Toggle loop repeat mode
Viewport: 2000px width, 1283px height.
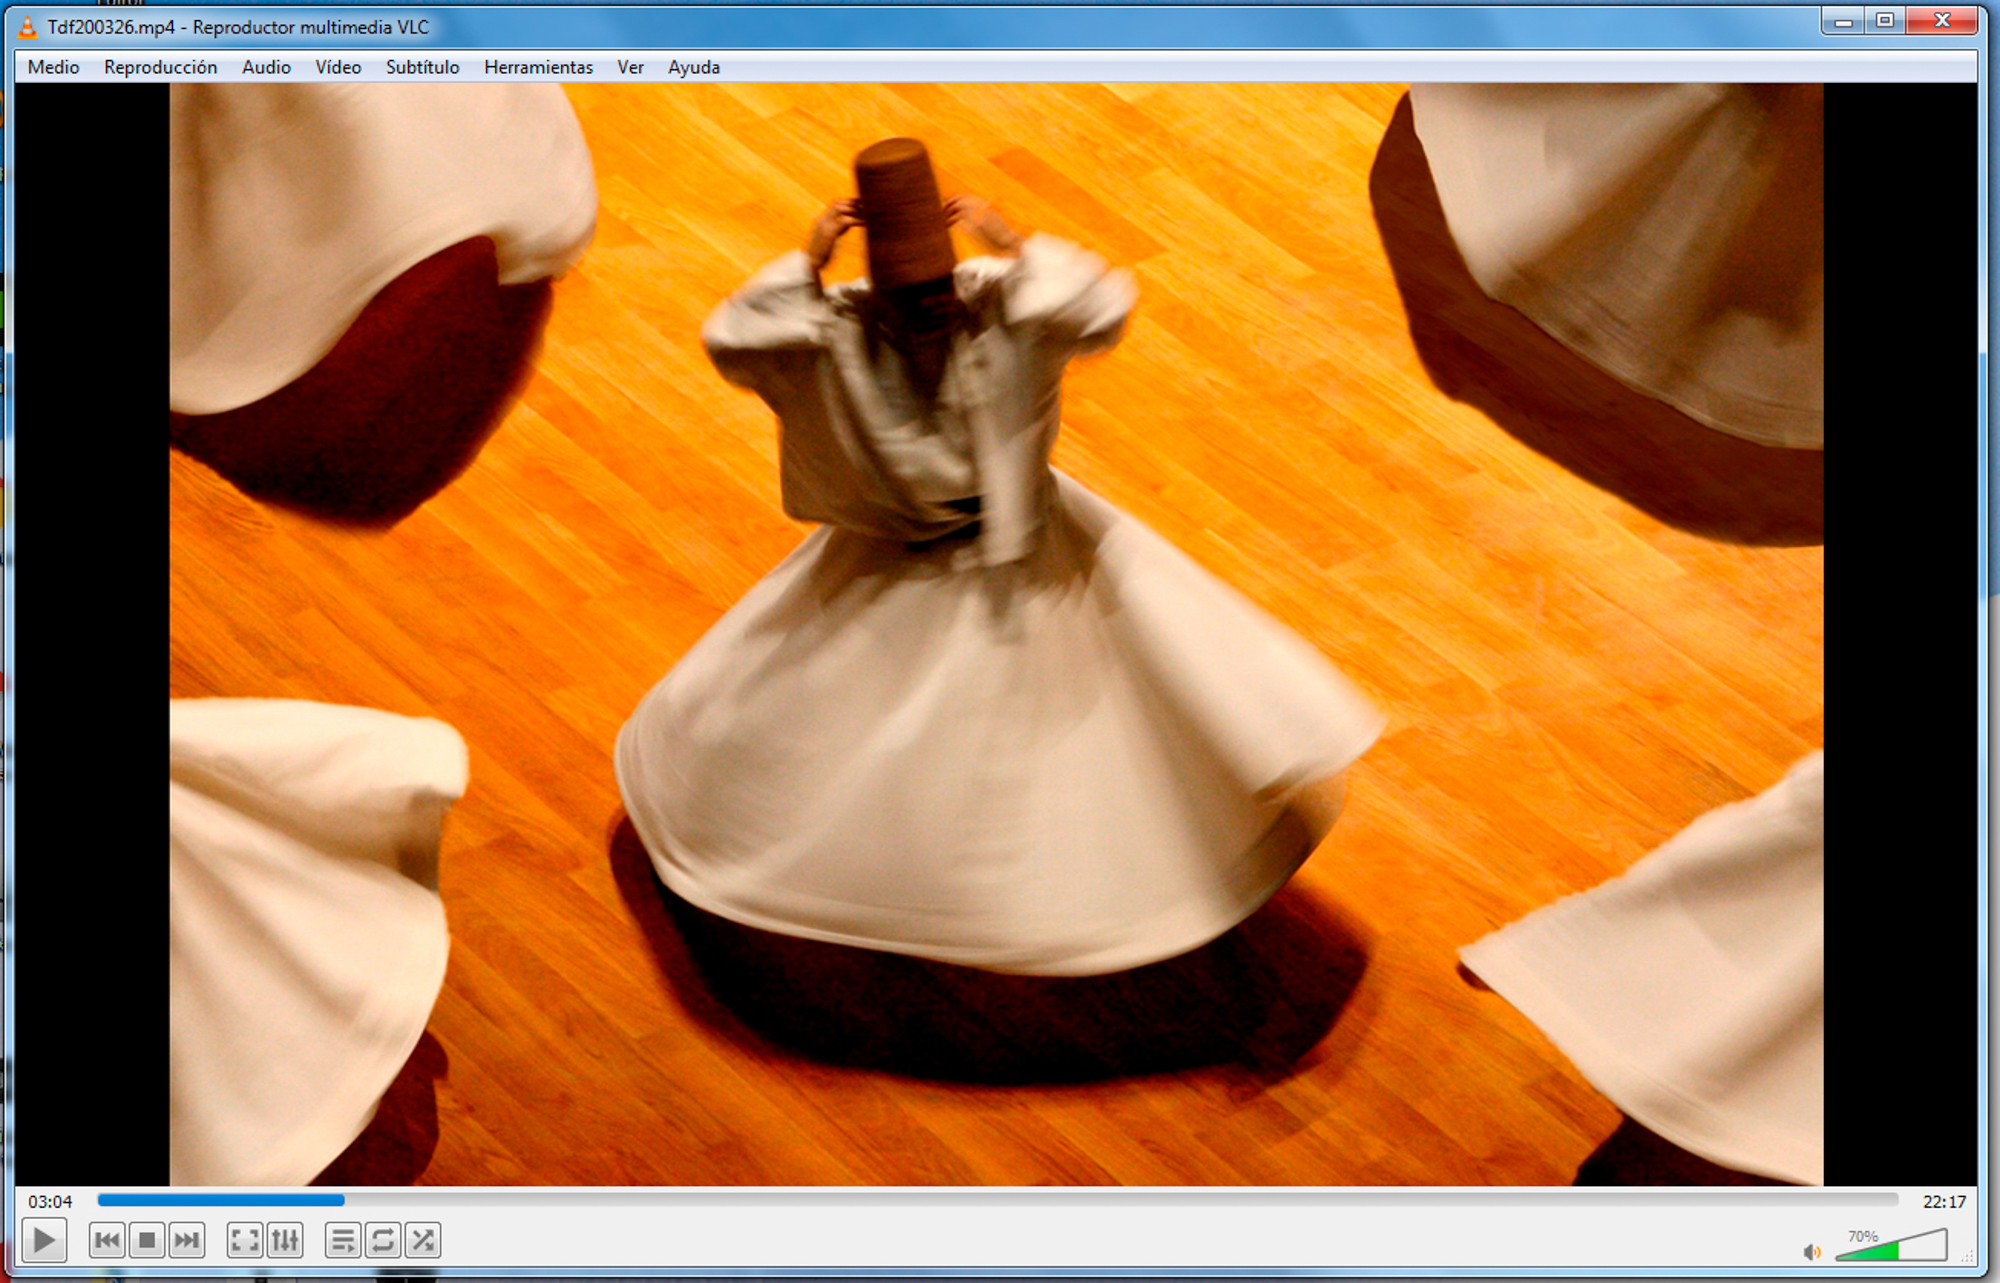click(382, 1241)
